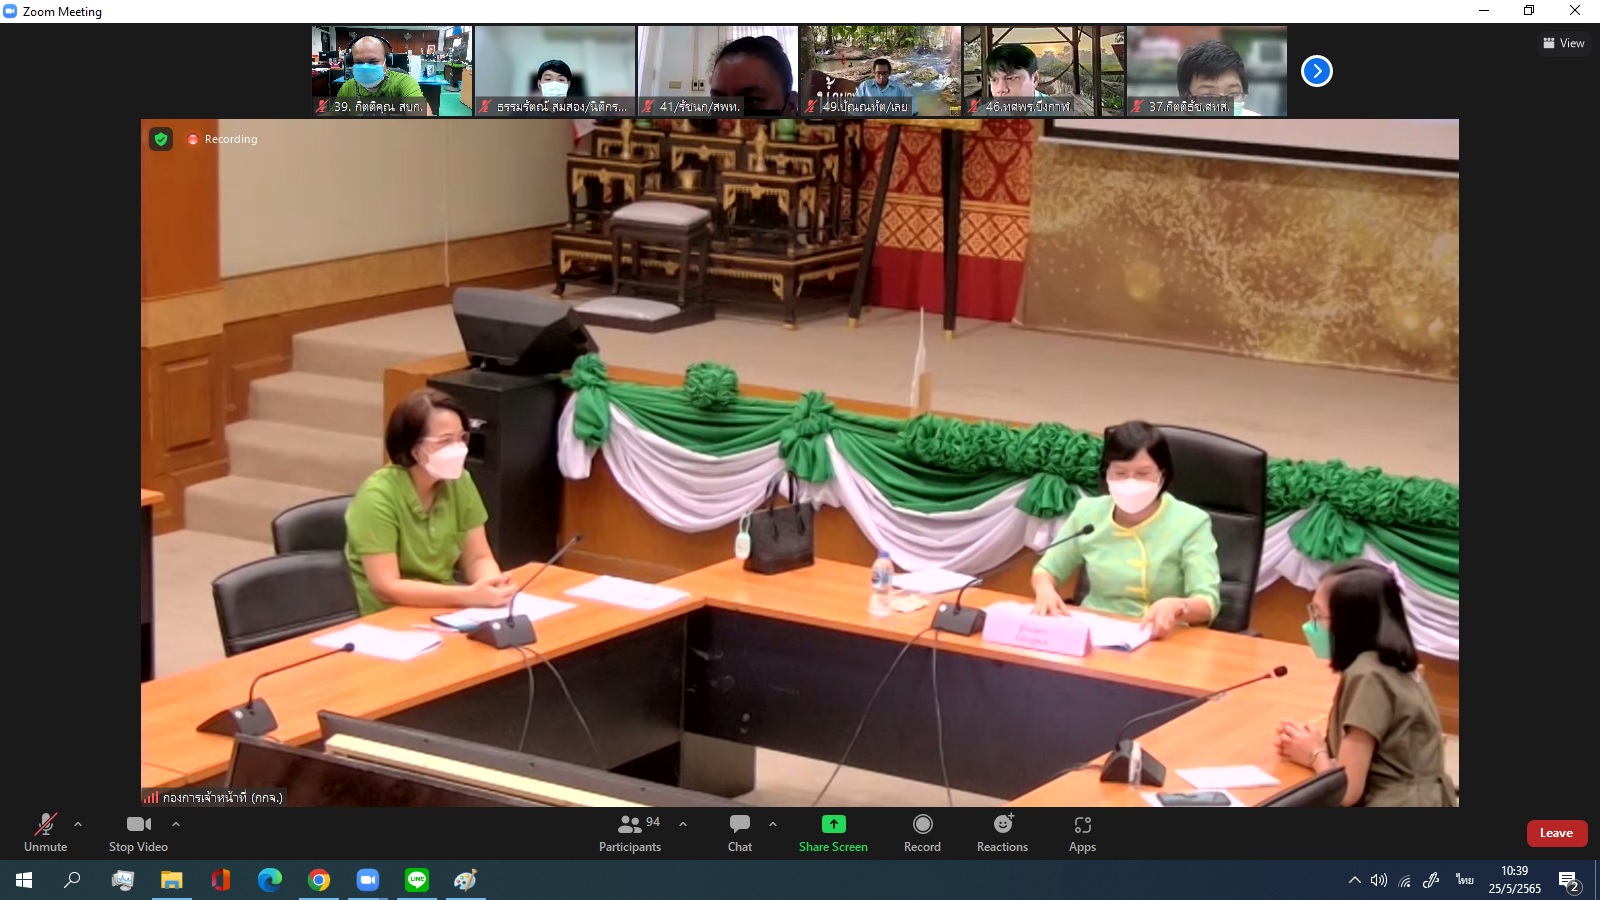Click the green encryption shield icon
1600x900 pixels.
(161, 139)
